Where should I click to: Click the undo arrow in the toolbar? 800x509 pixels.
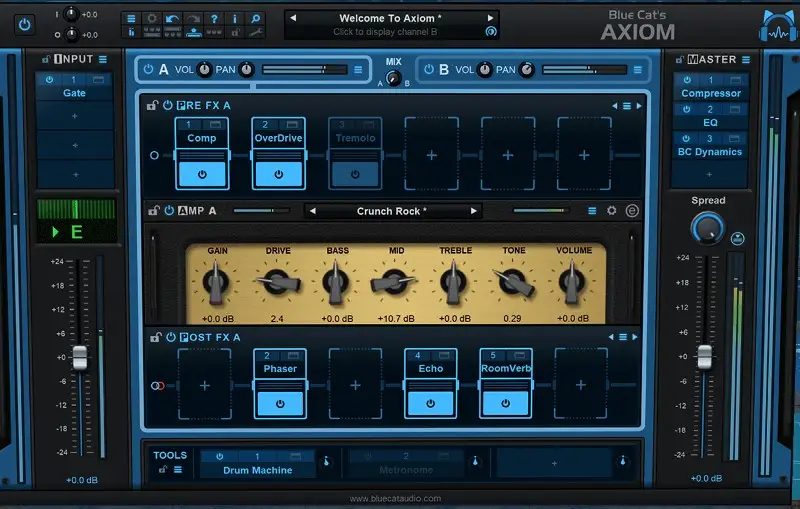(x=172, y=18)
